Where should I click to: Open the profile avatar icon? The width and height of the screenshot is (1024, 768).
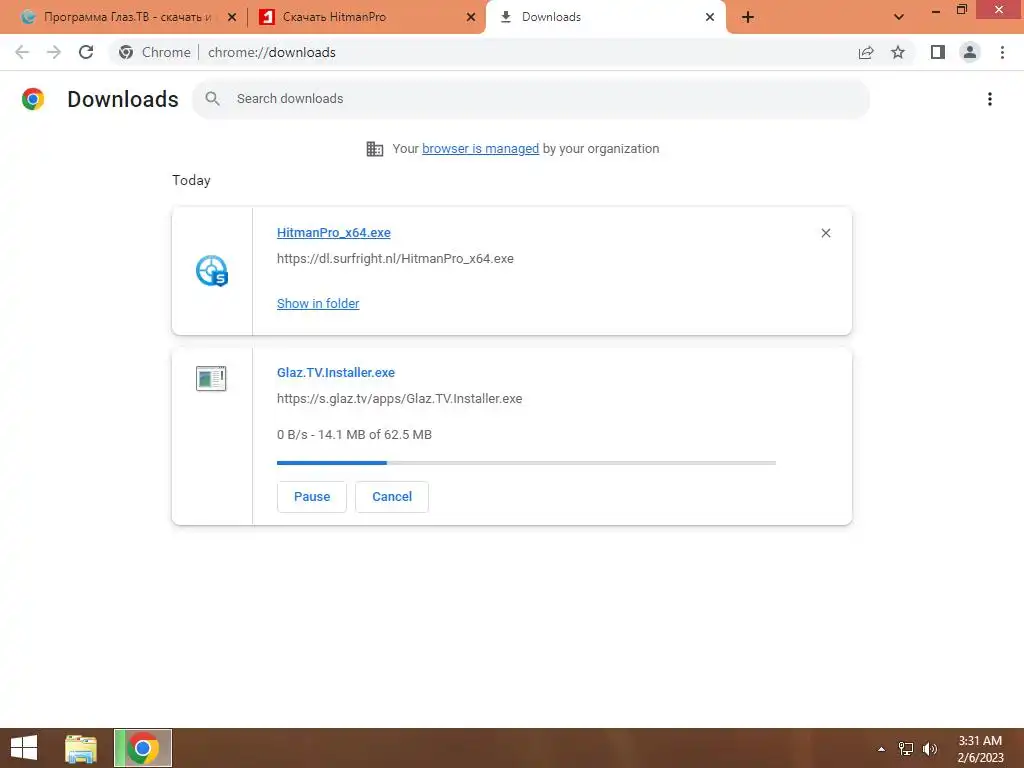point(970,52)
